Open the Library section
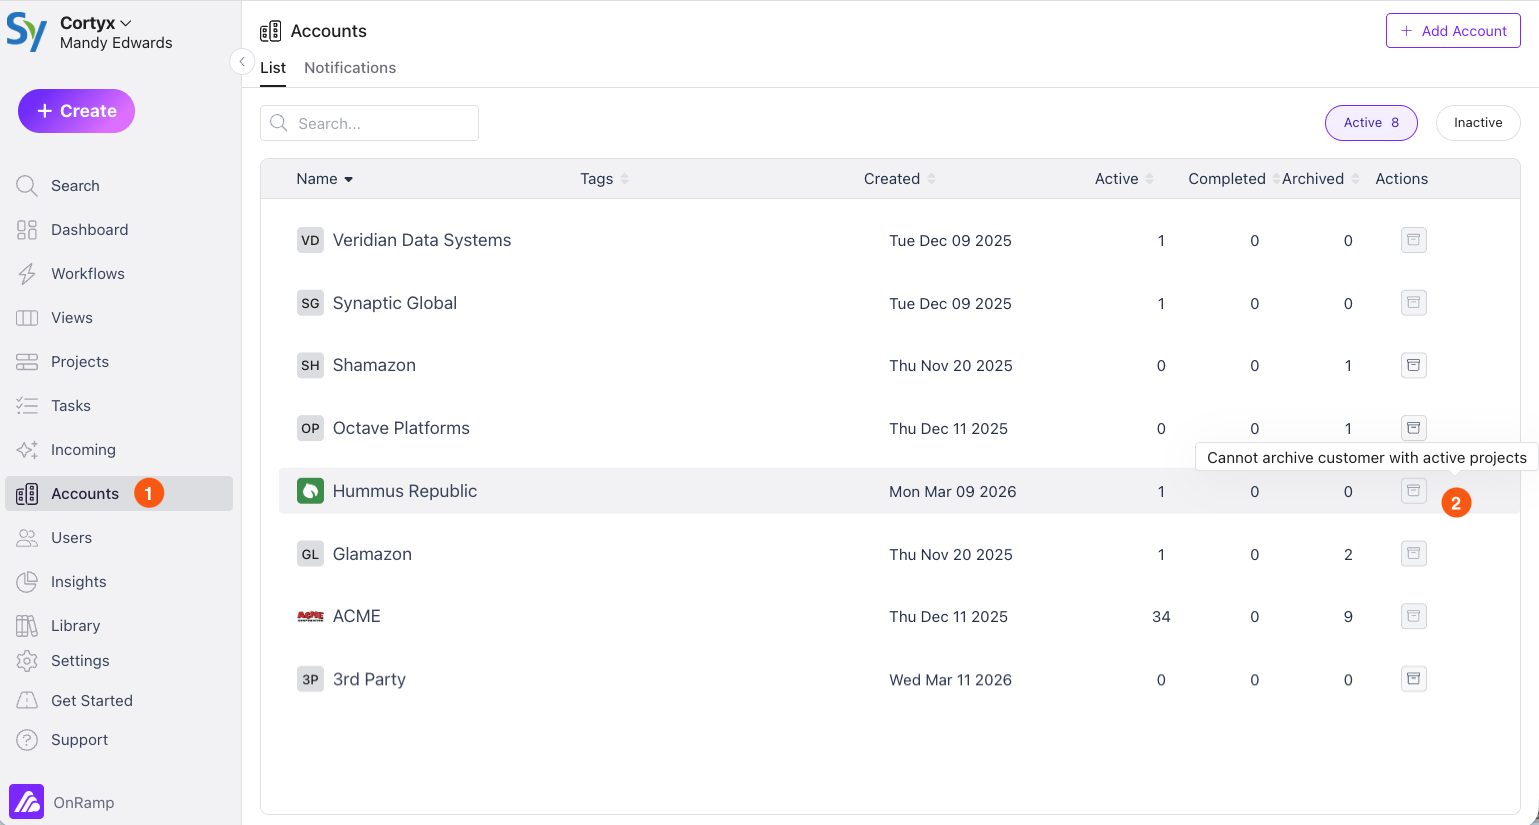 [x=73, y=625]
